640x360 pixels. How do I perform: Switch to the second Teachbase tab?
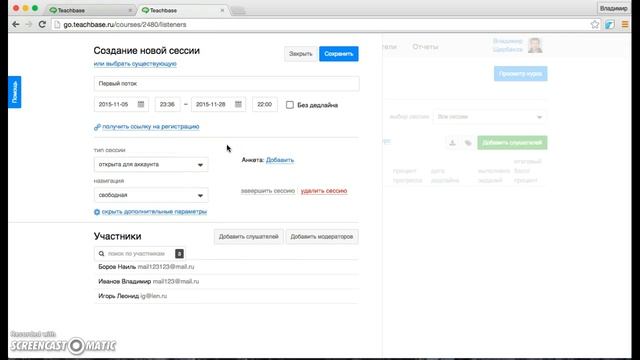[183, 10]
